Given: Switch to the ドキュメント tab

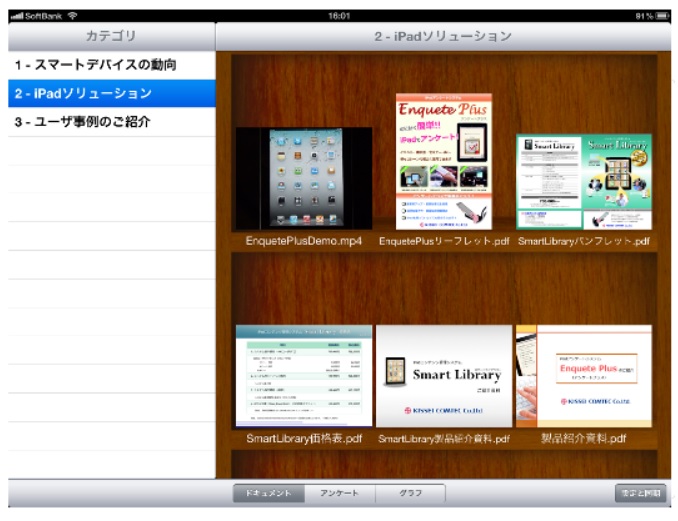Looking at the screenshot, I should click(269, 493).
